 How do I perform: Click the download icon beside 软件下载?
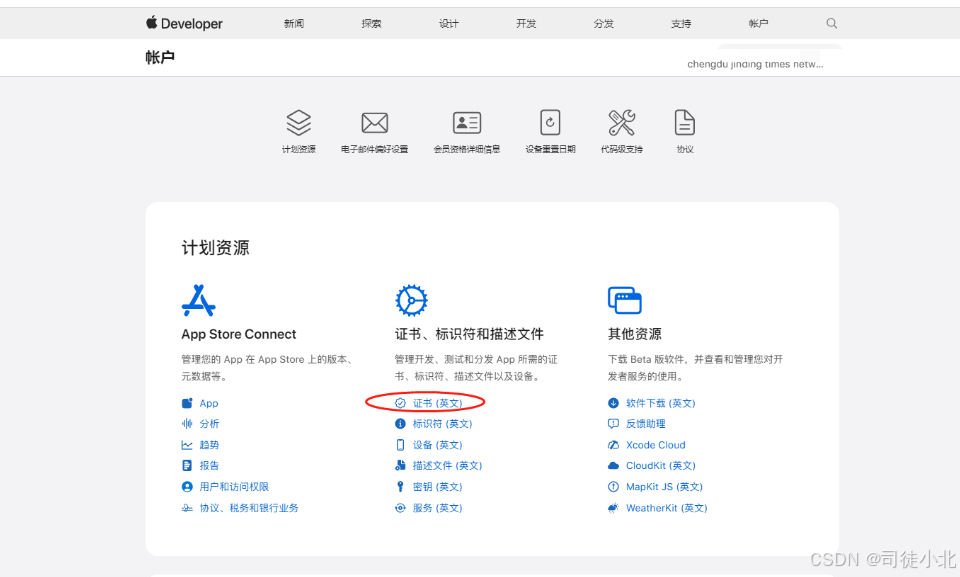coord(613,403)
